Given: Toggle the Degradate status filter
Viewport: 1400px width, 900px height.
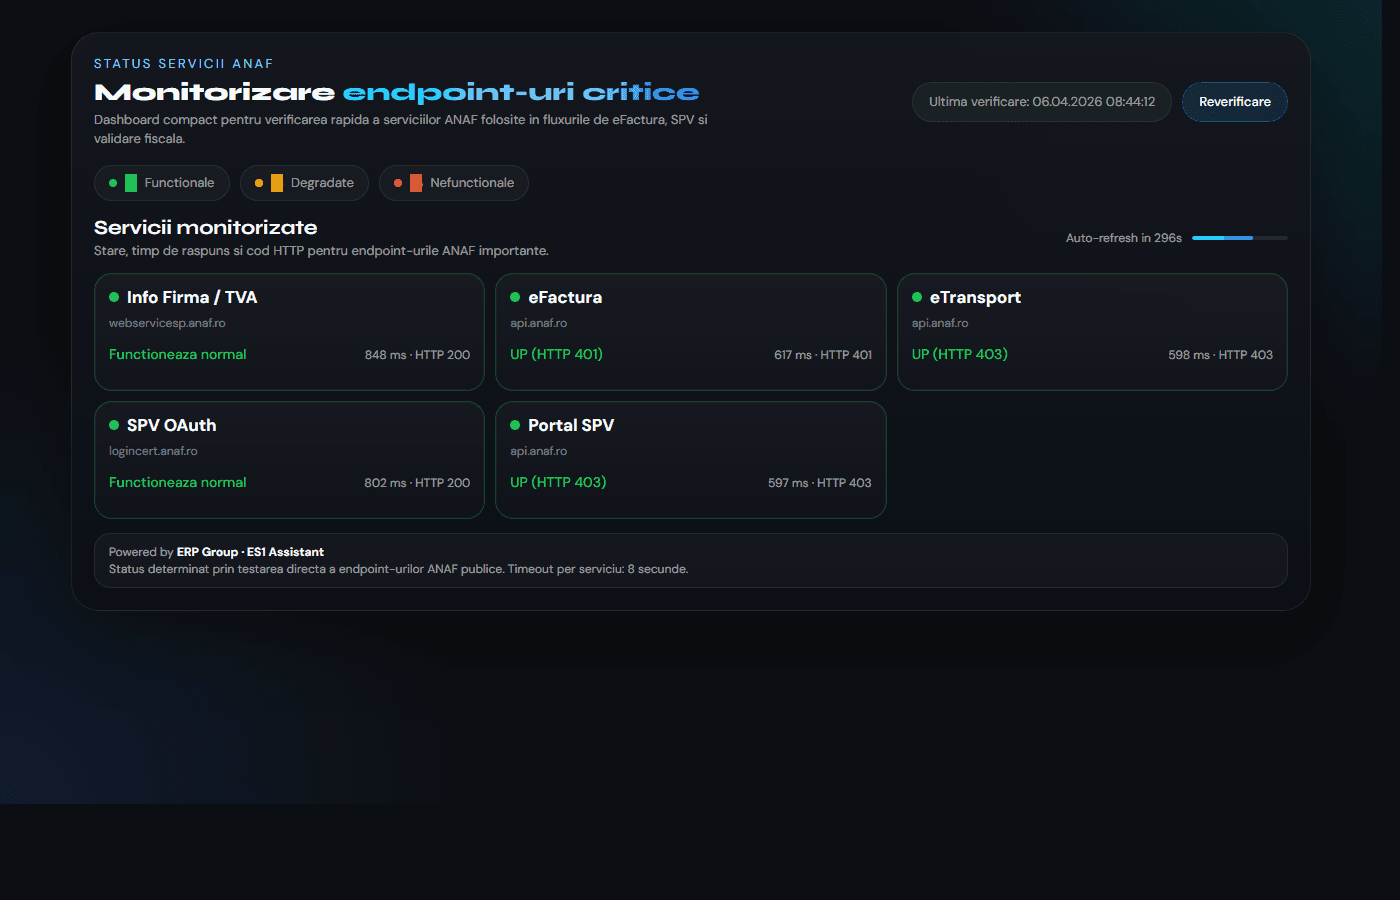Looking at the screenshot, I should (304, 182).
